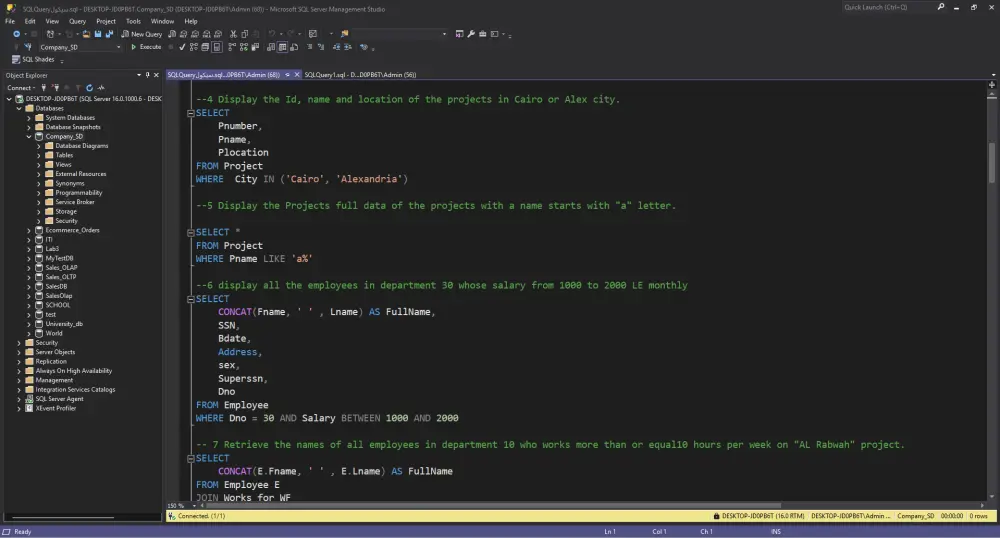This screenshot has width=1000, height=538.
Task: Switch output to Results to File
Action: [x=294, y=47]
